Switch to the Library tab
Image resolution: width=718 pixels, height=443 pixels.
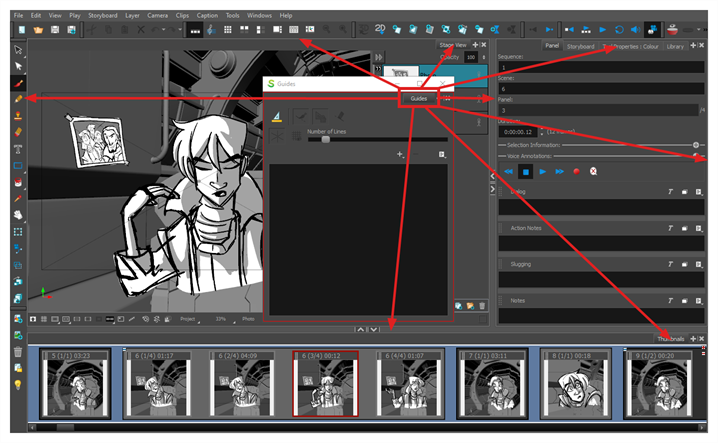pyautogui.click(x=674, y=46)
